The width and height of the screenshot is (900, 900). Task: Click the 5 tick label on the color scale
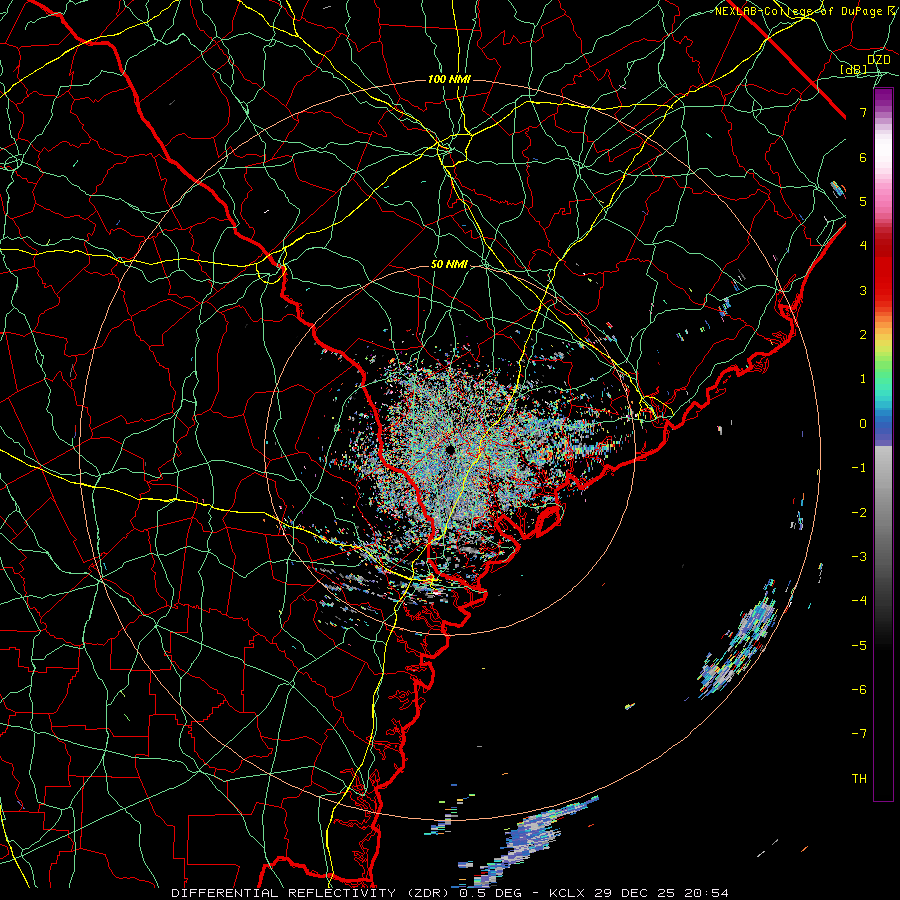[x=863, y=201]
